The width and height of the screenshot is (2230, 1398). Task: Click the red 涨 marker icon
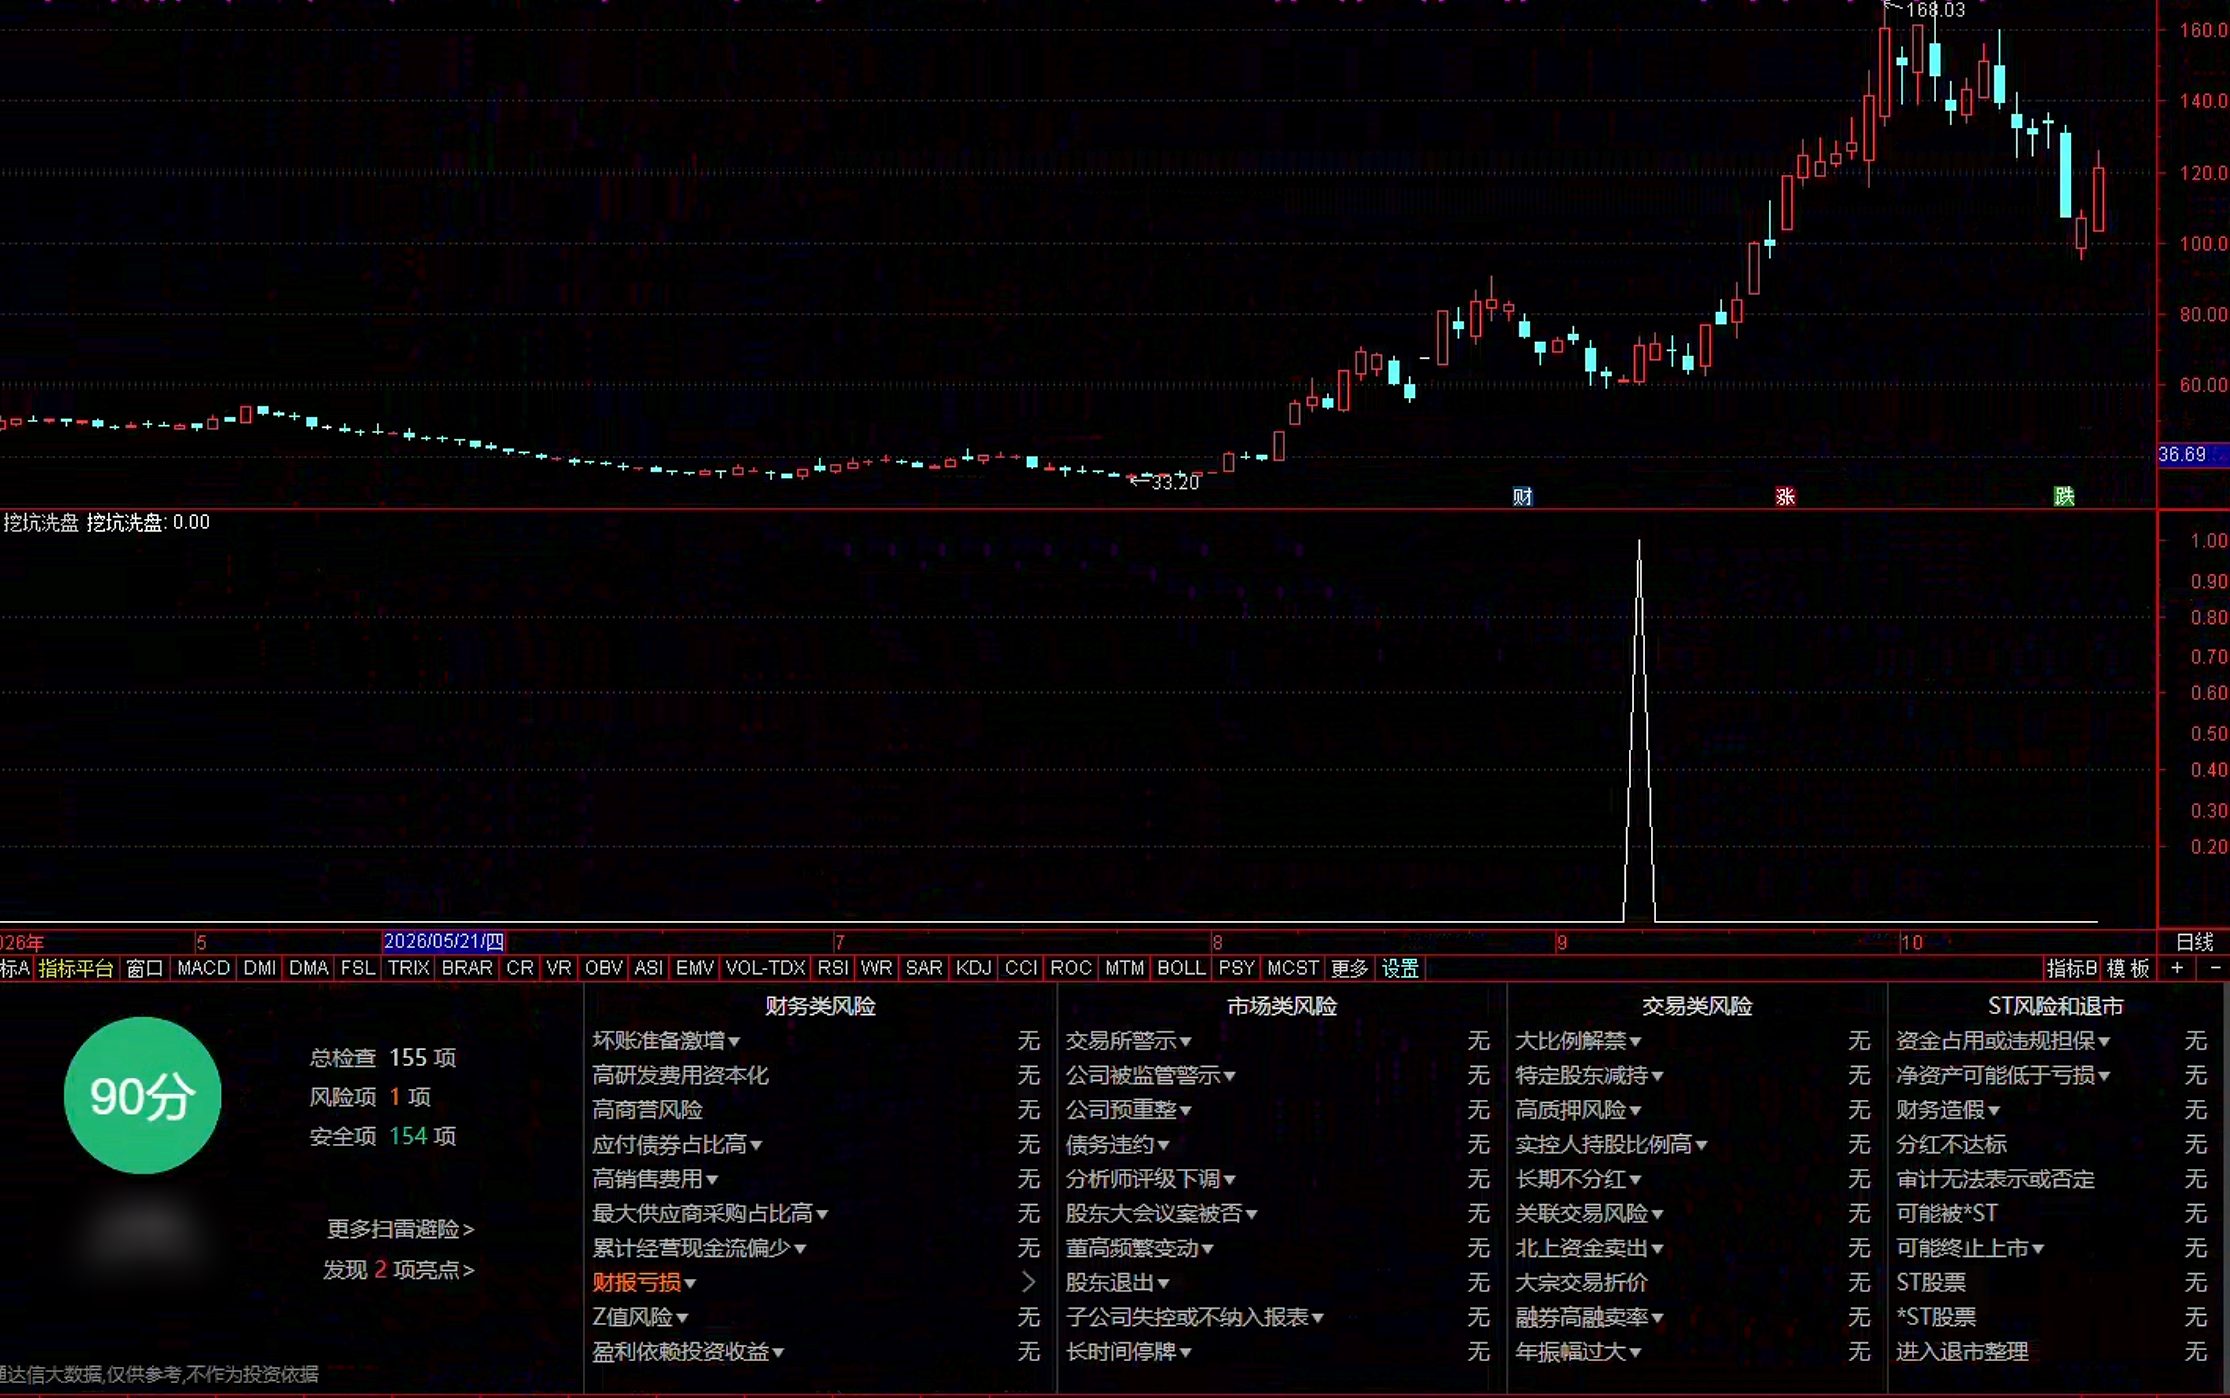point(1785,496)
